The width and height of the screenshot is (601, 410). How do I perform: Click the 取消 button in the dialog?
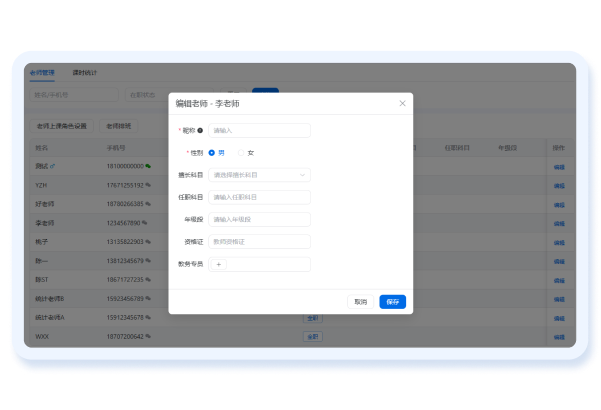[359, 301]
